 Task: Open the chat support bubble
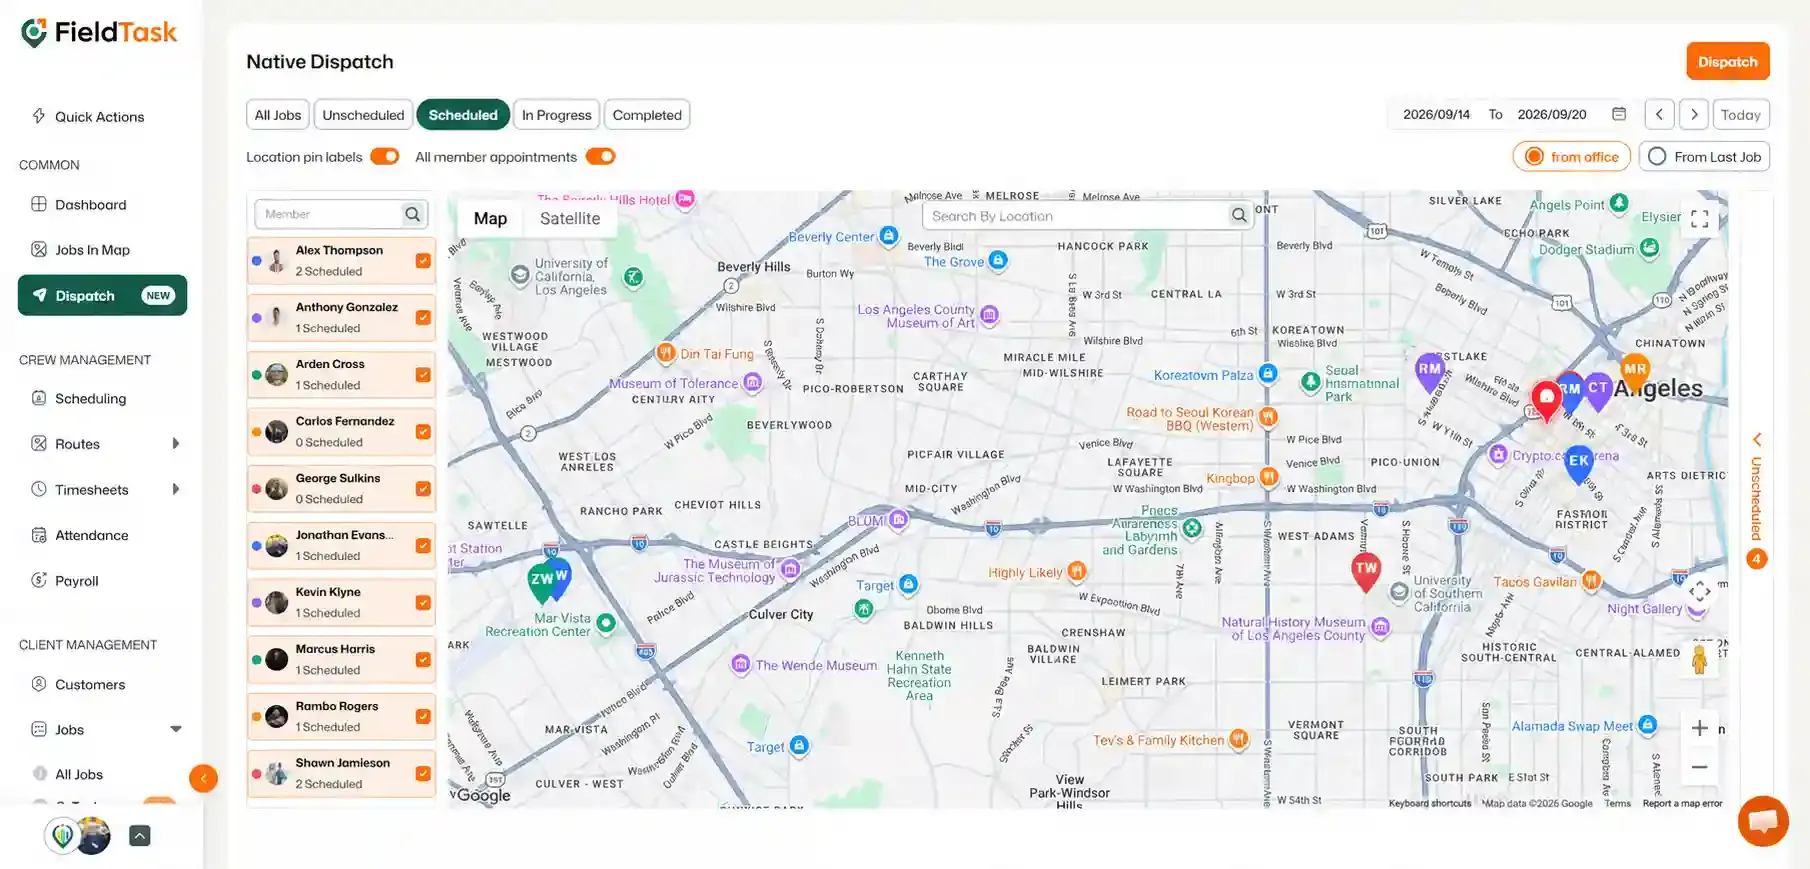[1763, 821]
